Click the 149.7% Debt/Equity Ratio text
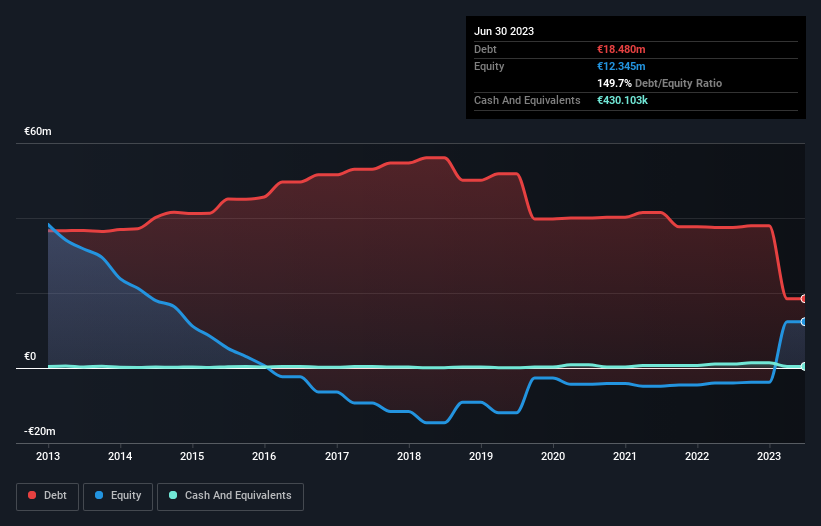 click(659, 83)
